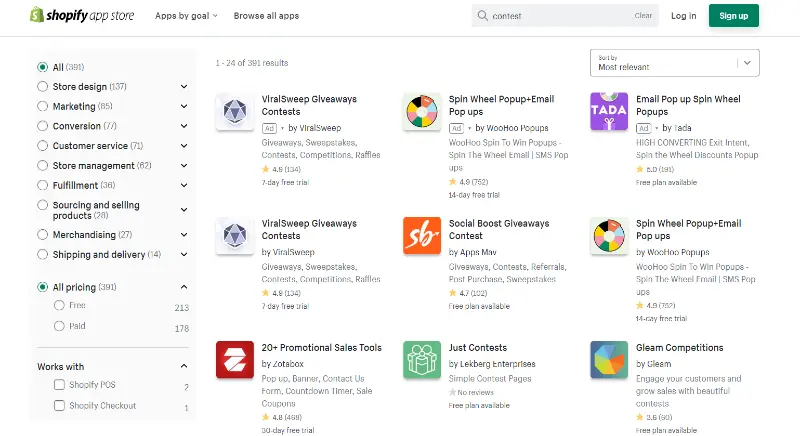Select Sourcing and selling products filter
Image resolution: width=800 pixels, height=436 pixels.
tap(42, 205)
